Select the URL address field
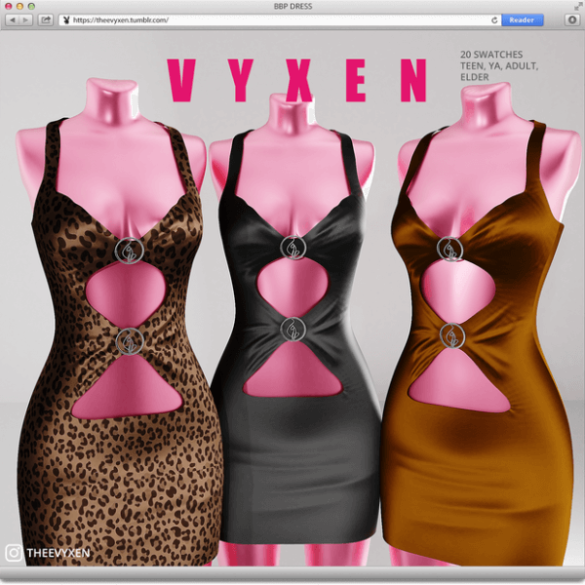Screen dimensions: 585x585 (x=280, y=20)
